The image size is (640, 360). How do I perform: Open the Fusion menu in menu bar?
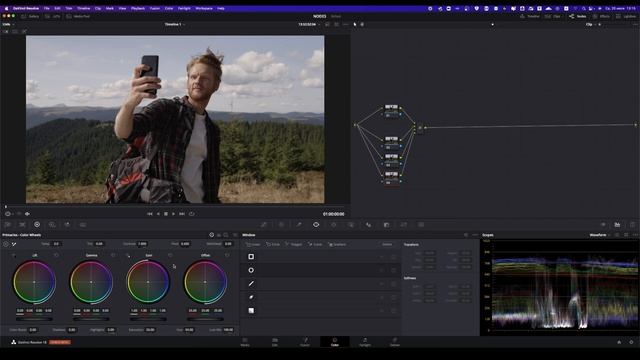[155, 8]
